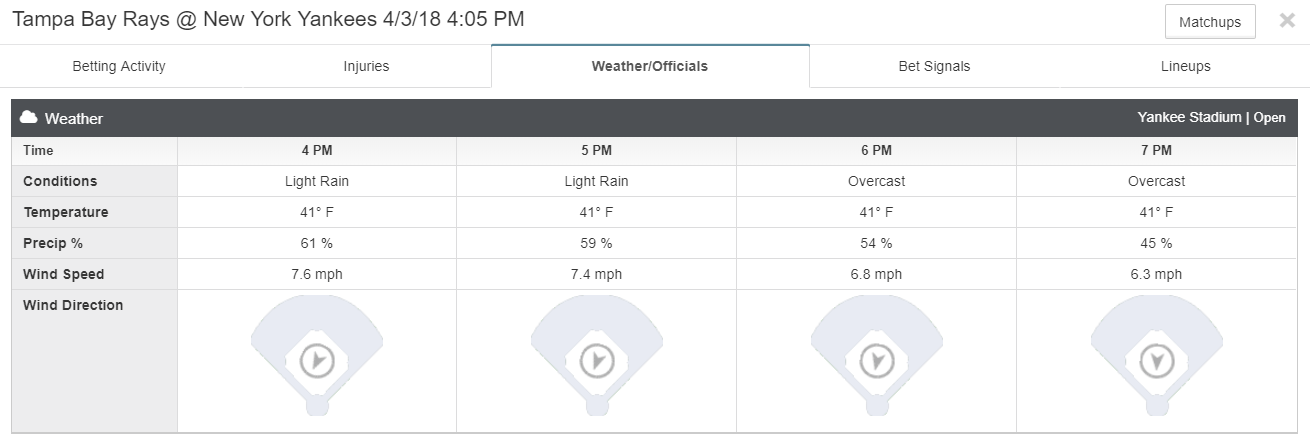The width and height of the screenshot is (1310, 443).
Task: Switch to the Betting Activity tab
Action: coord(119,66)
